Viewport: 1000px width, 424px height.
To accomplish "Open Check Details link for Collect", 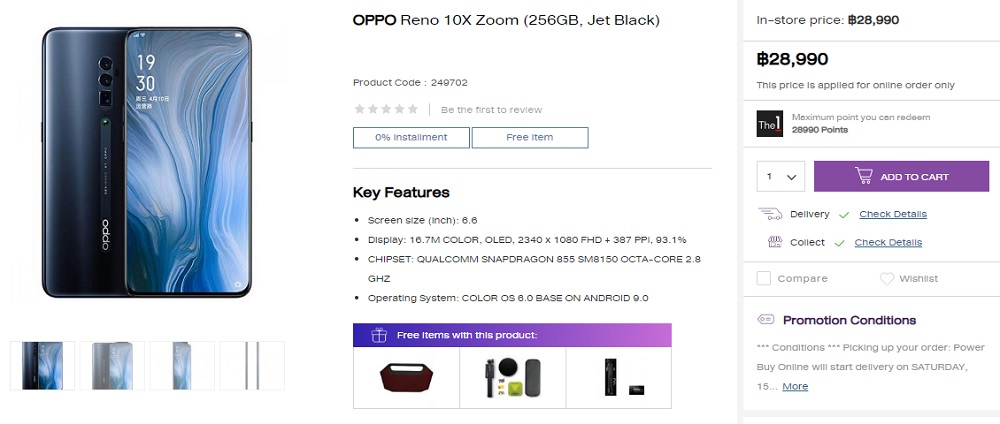I will pos(888,242).
